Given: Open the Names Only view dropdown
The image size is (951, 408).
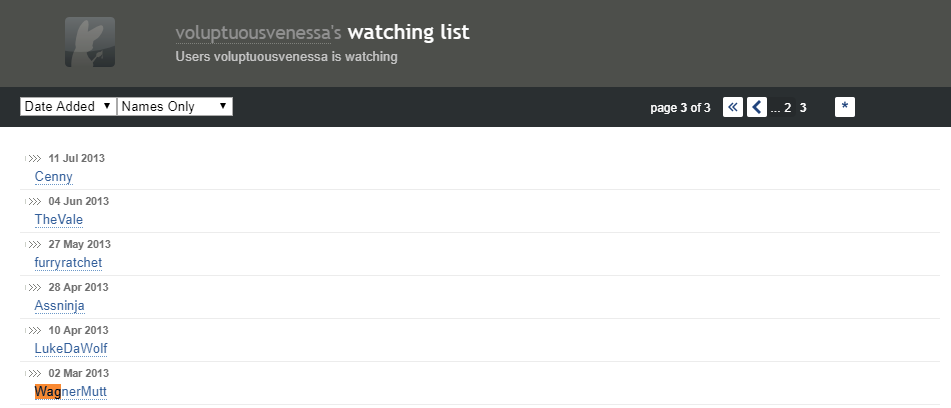Looking at the screenshot, I should [x=175, y=107].
